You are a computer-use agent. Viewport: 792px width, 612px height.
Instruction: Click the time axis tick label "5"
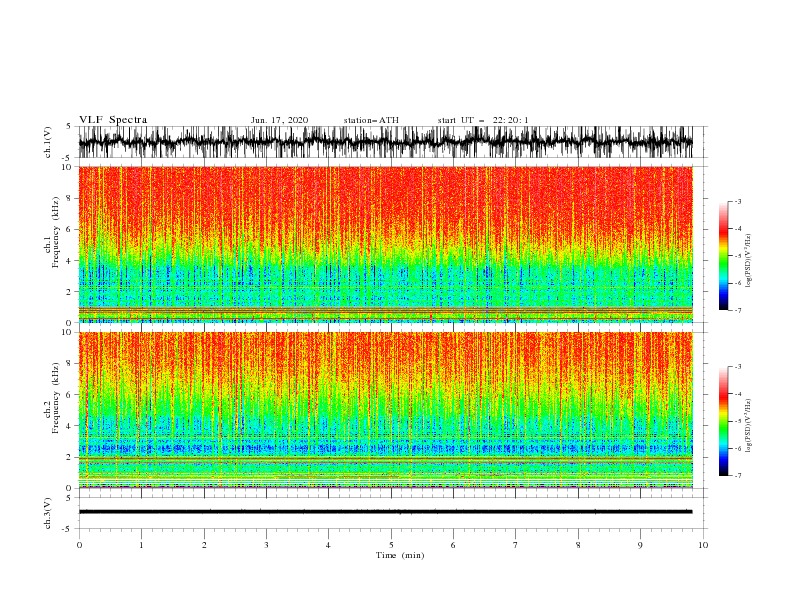[x=391, y=545]
